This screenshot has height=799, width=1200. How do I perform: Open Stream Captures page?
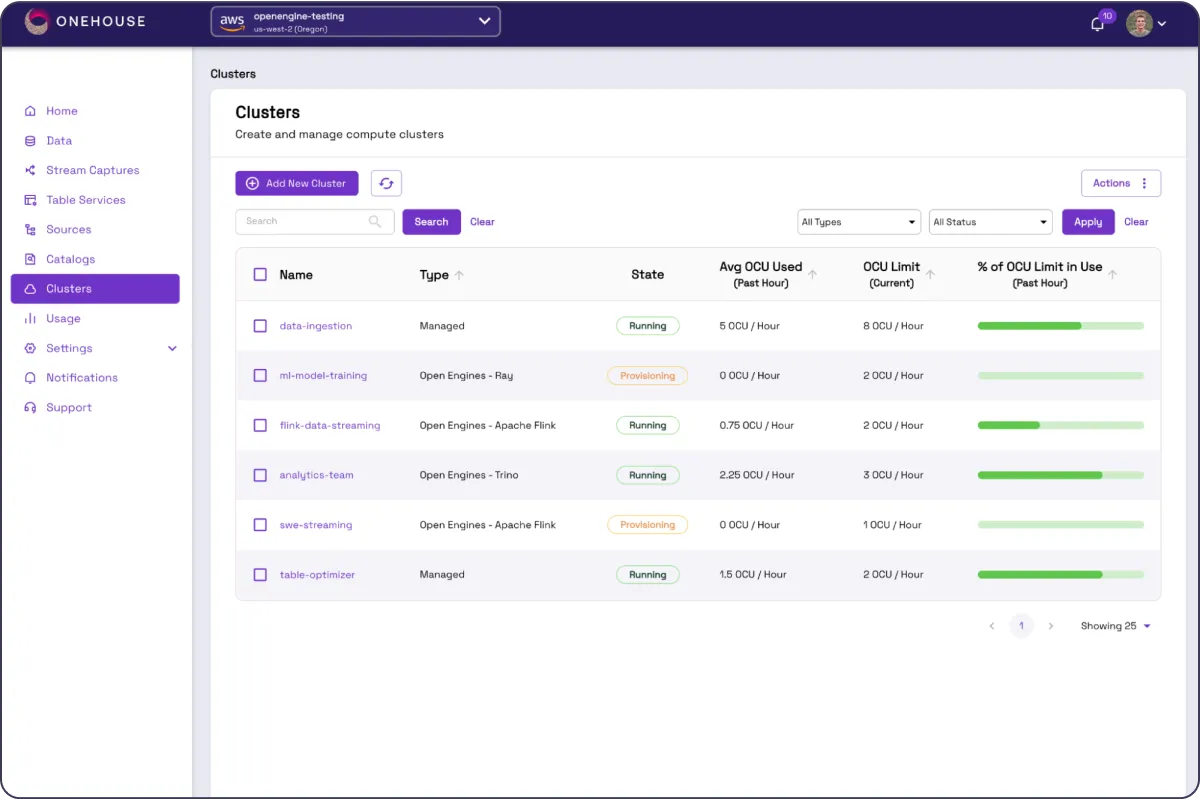[93, 170]
